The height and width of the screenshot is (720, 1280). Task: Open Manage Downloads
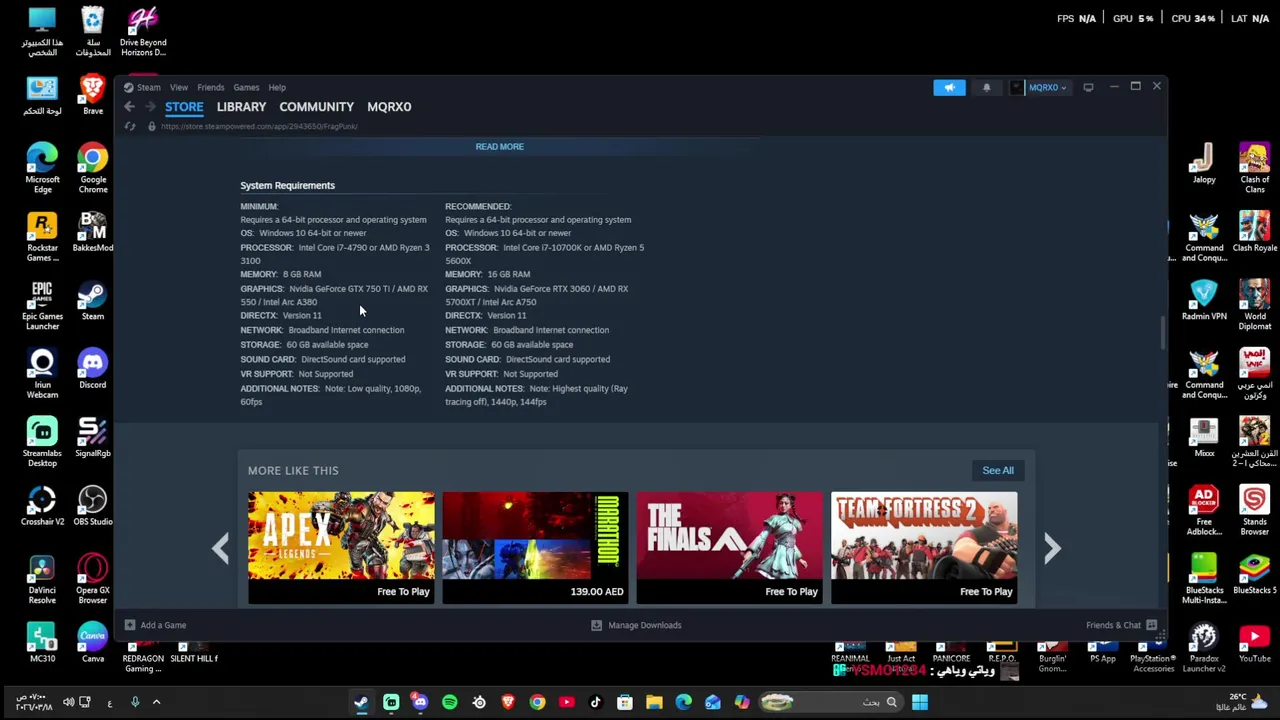point(636,625)
